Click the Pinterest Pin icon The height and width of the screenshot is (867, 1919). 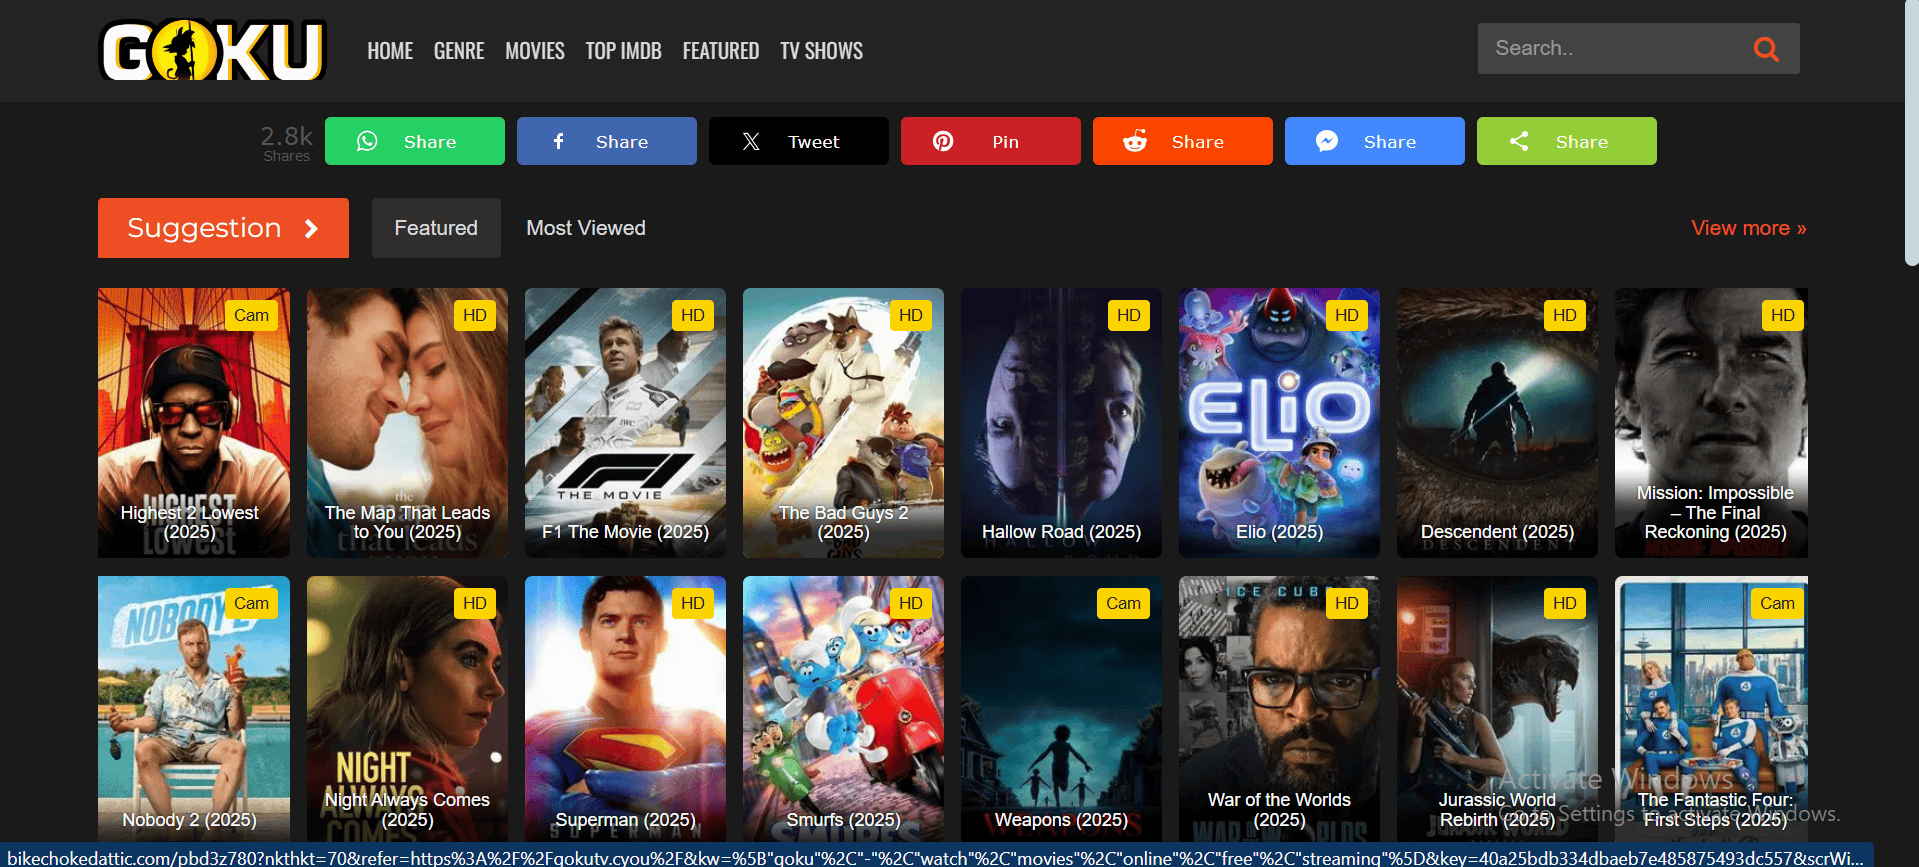coord(943,141)
